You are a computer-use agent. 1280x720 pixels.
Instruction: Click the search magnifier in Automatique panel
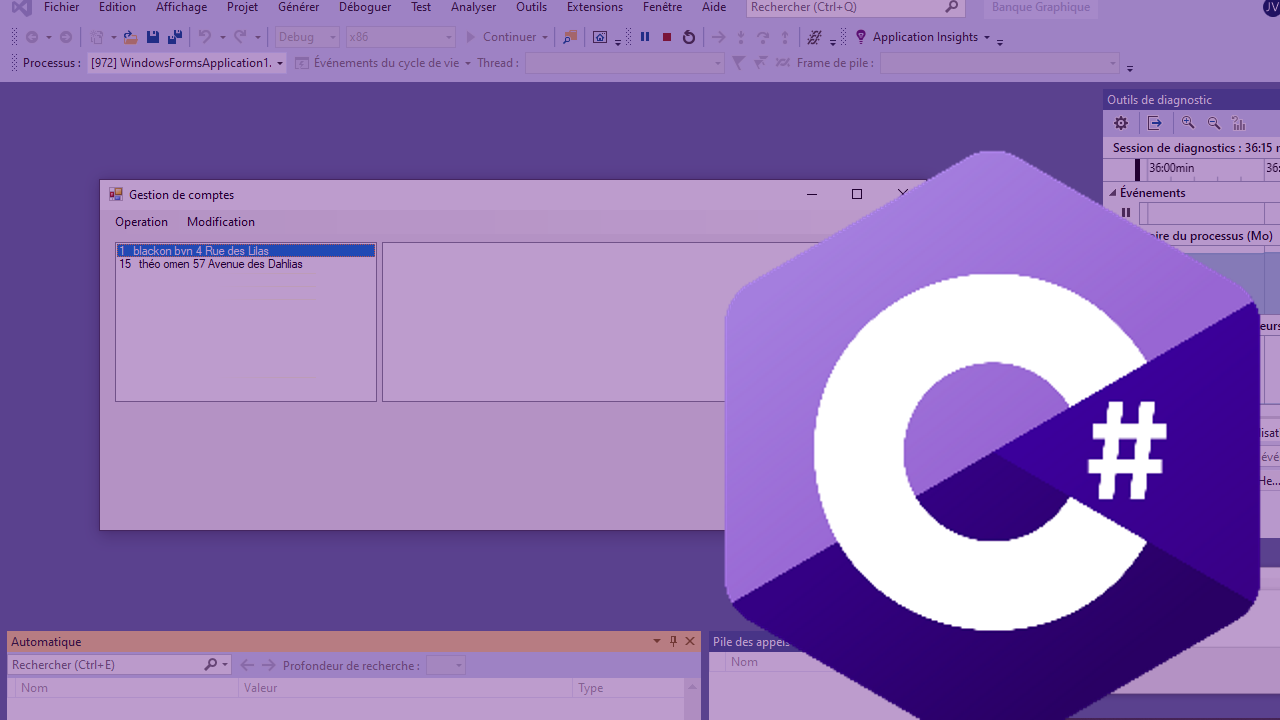coord(211,665)
